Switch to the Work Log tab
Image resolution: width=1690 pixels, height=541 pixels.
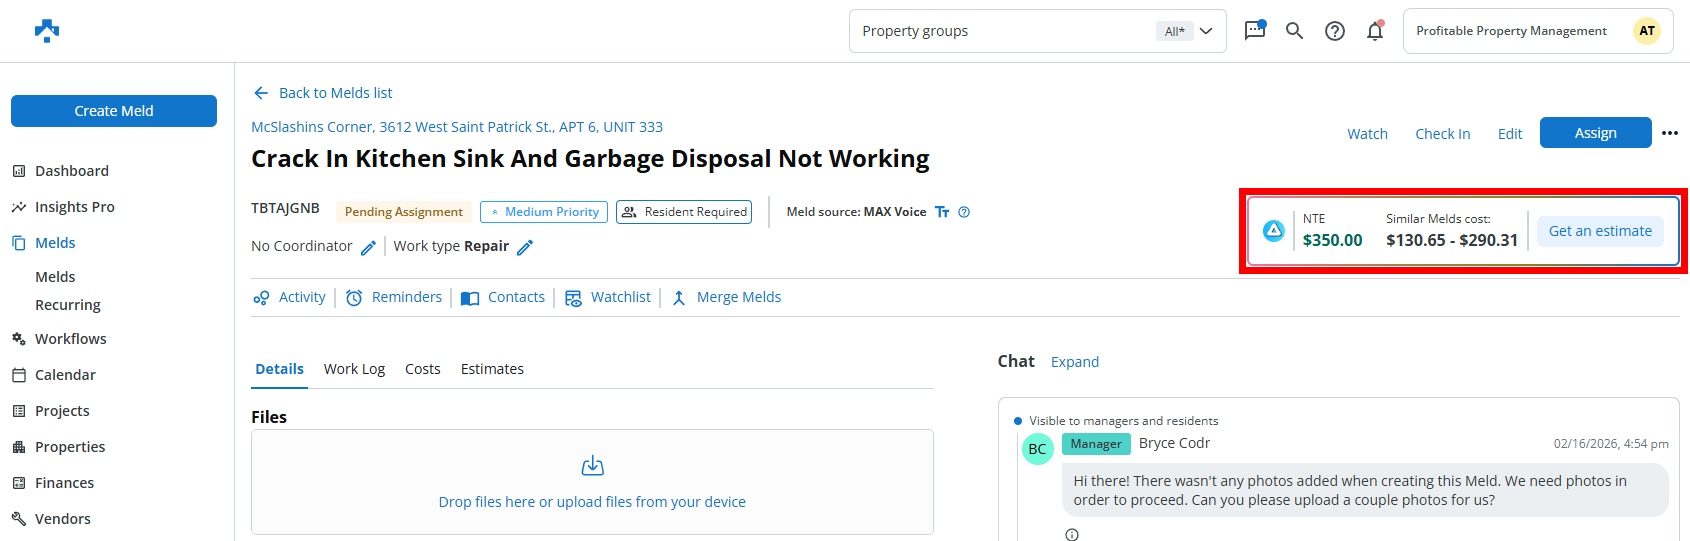(x=354, y=369)
